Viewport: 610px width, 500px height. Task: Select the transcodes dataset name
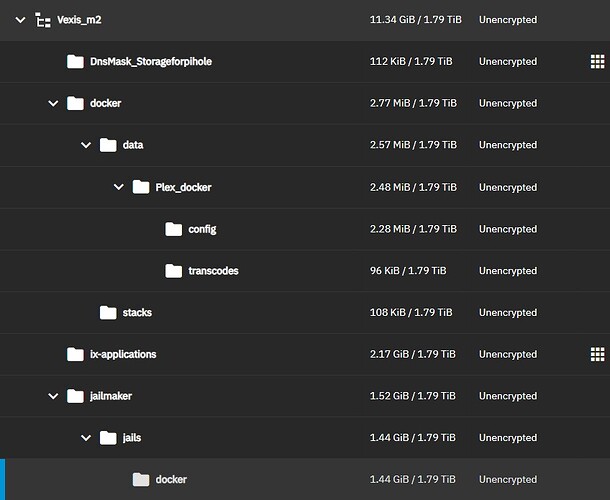[x=214, y=271]
